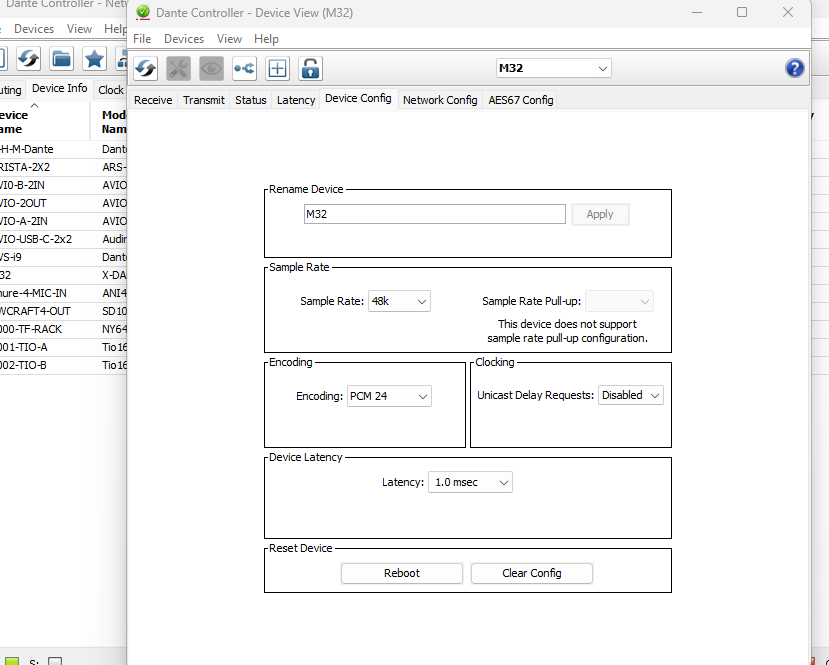The width and height of the screenshot is (829, 665).
Task: Open the Devices menu in Device View
Action: tap(184, 39)
